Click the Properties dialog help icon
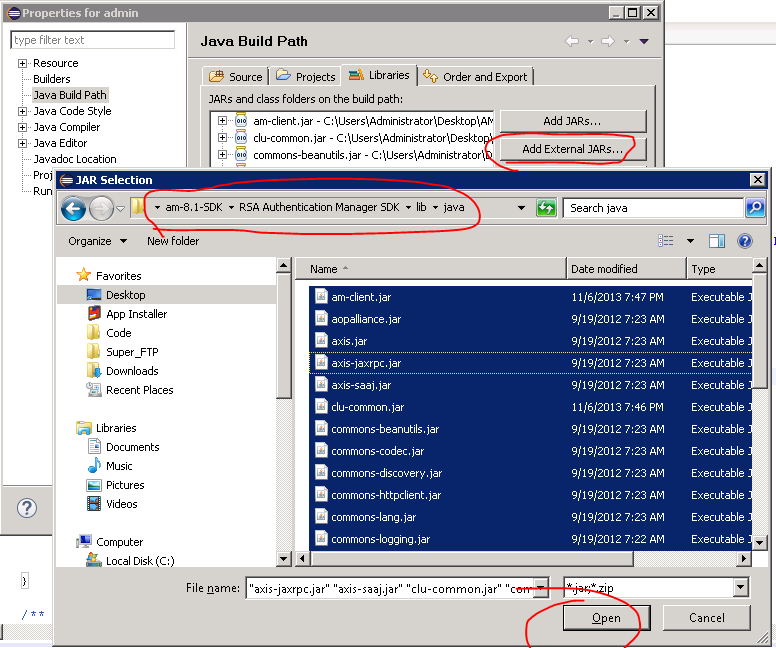The height and width of the screenshot is (648, 776). pos(27,508)
